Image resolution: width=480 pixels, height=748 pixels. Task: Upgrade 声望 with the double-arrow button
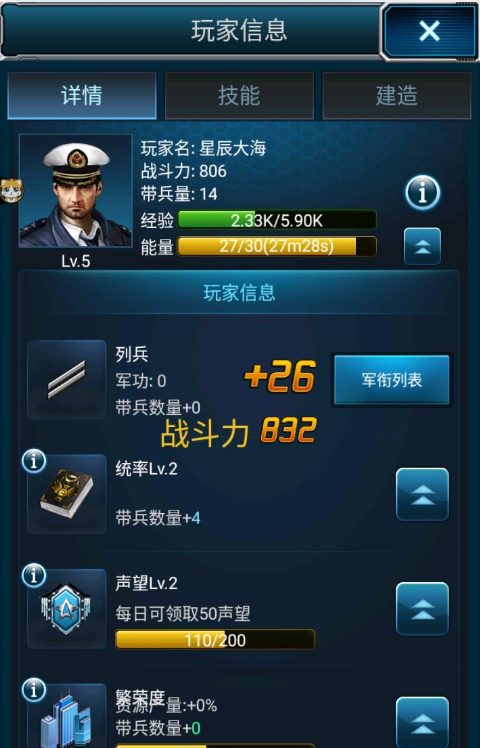coord(422,608)
